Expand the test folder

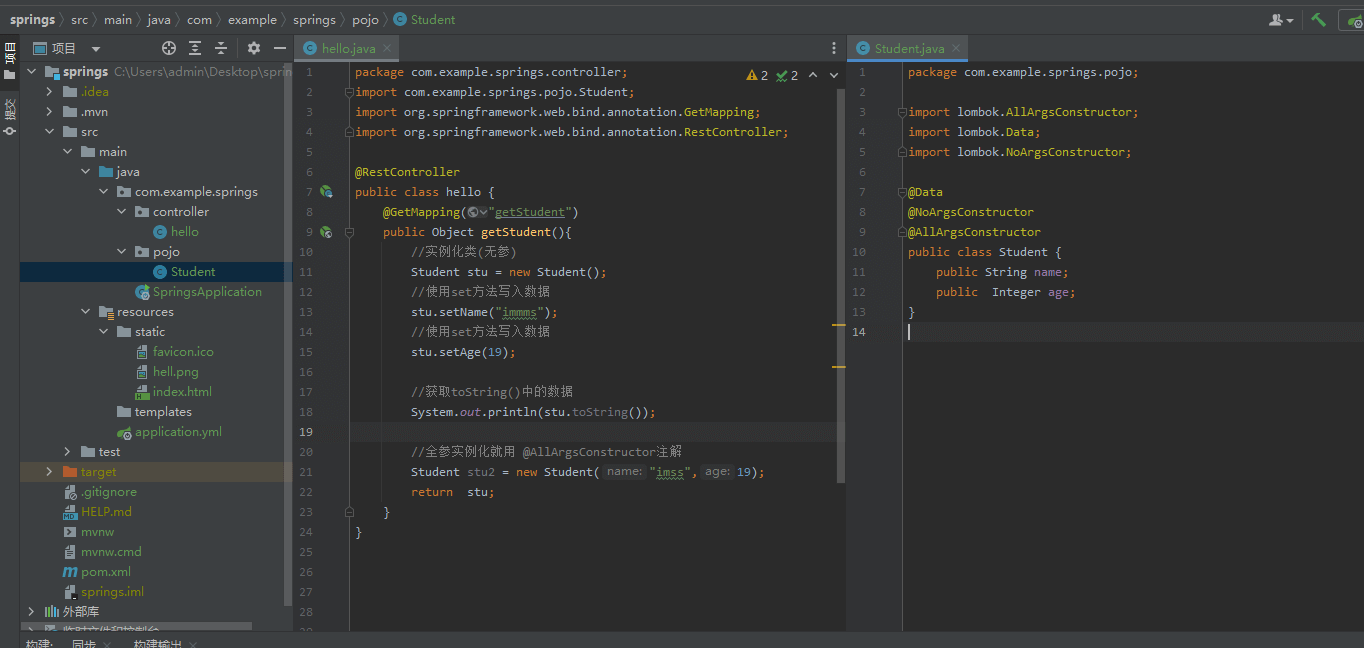coord(67,452)
